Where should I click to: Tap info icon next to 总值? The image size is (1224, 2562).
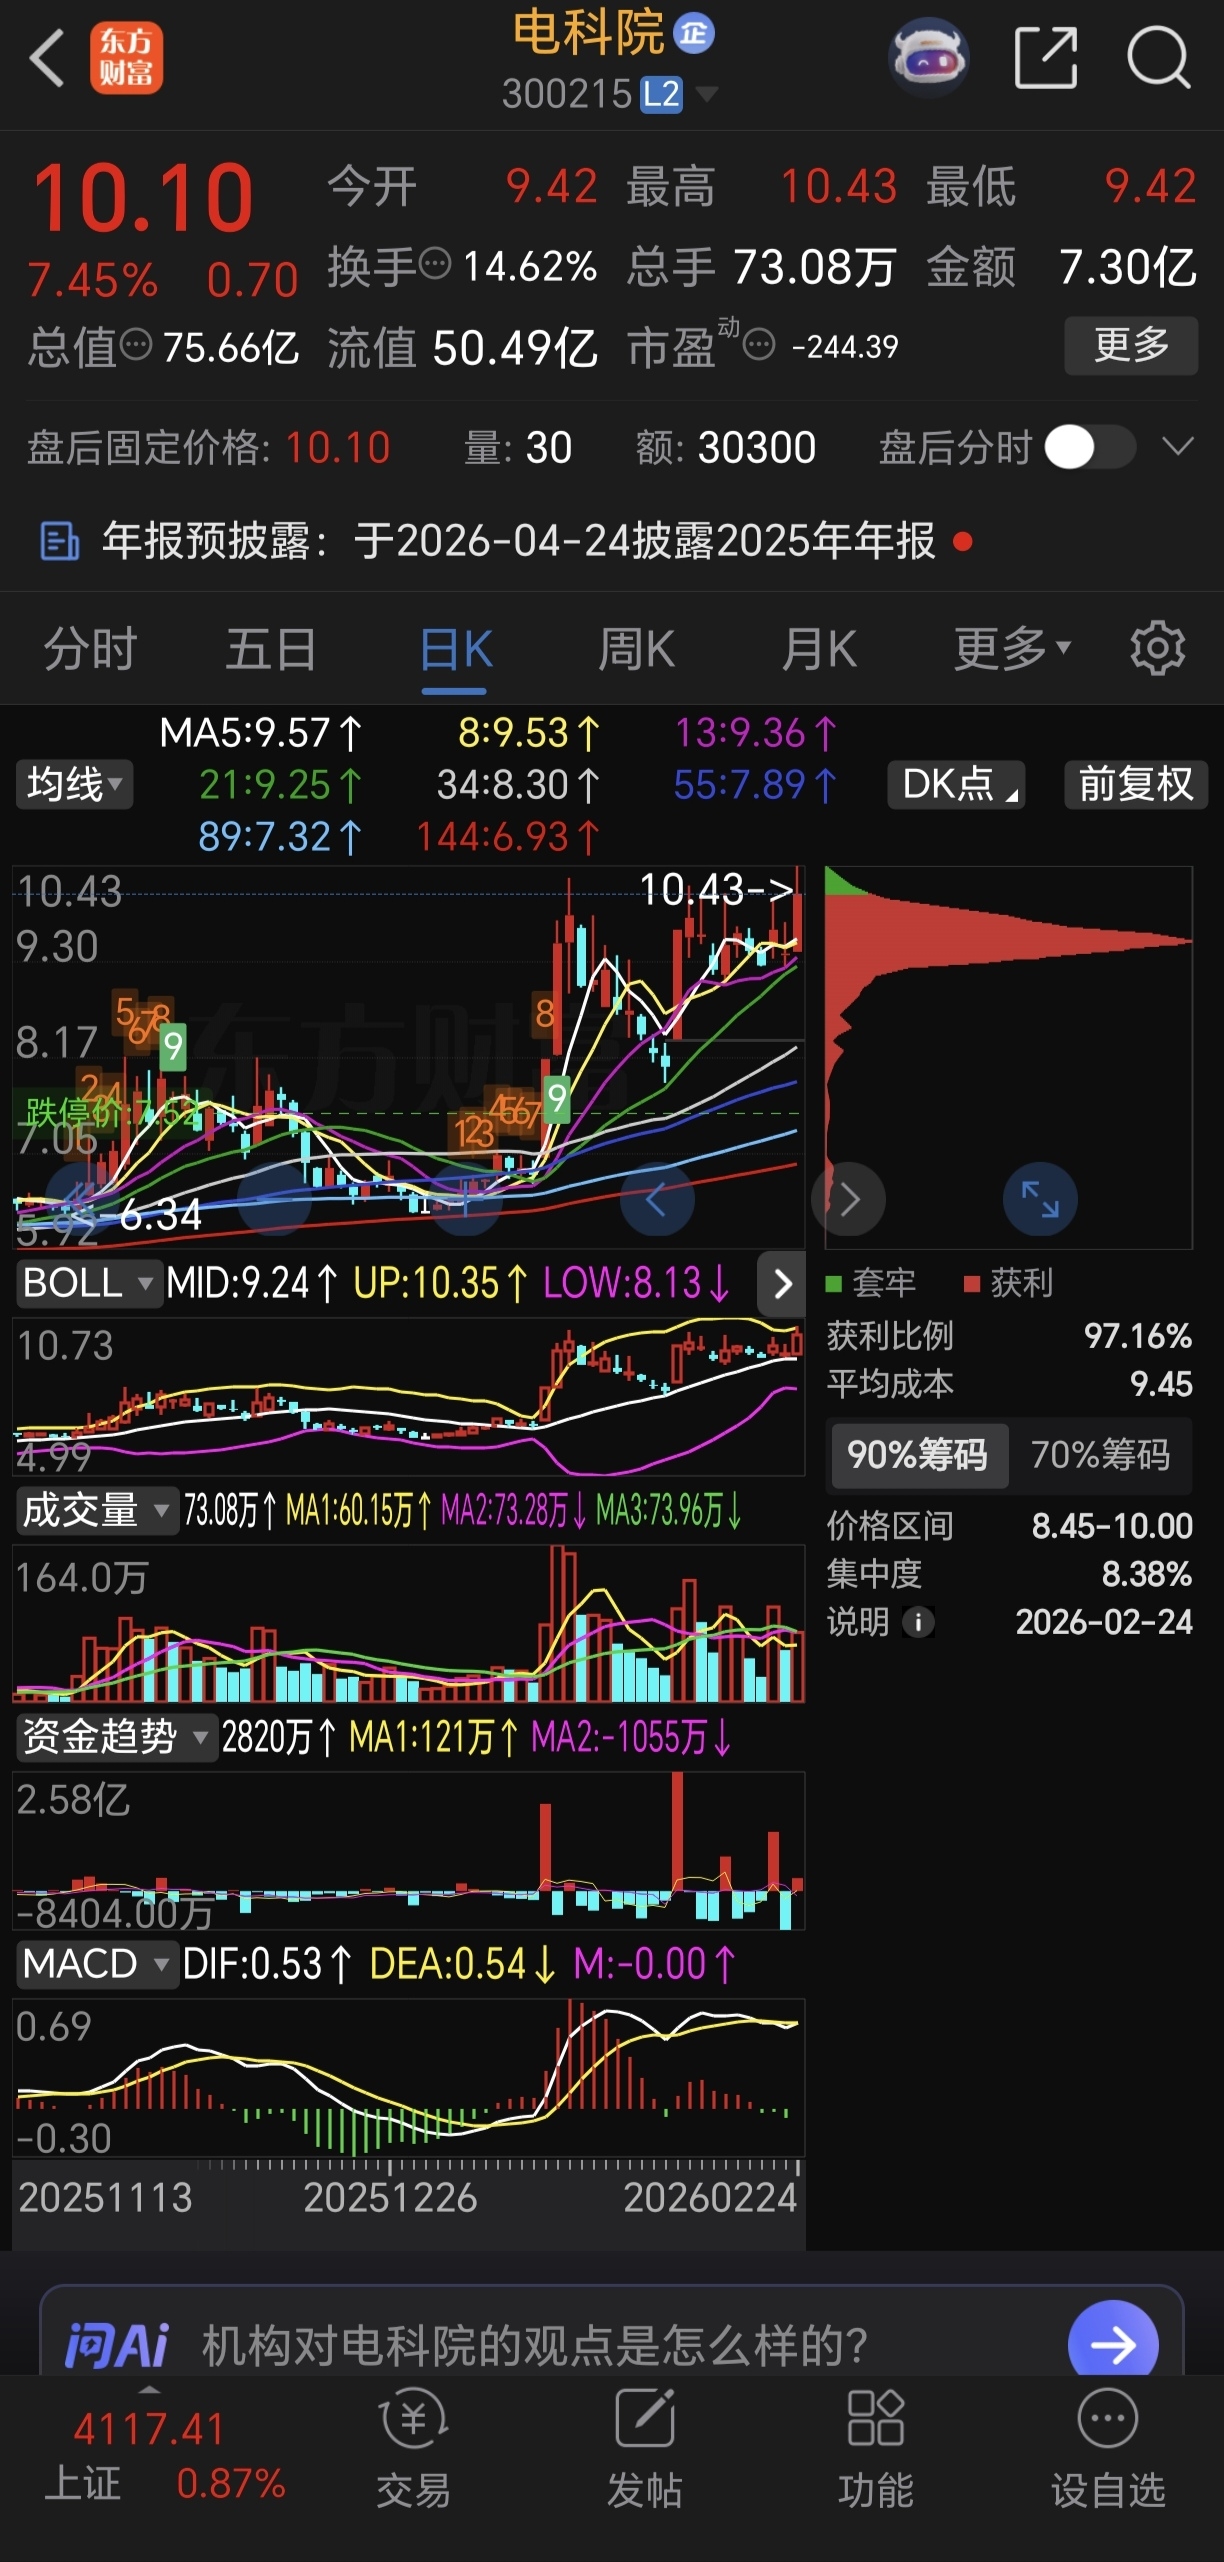[x=136, y=346]
